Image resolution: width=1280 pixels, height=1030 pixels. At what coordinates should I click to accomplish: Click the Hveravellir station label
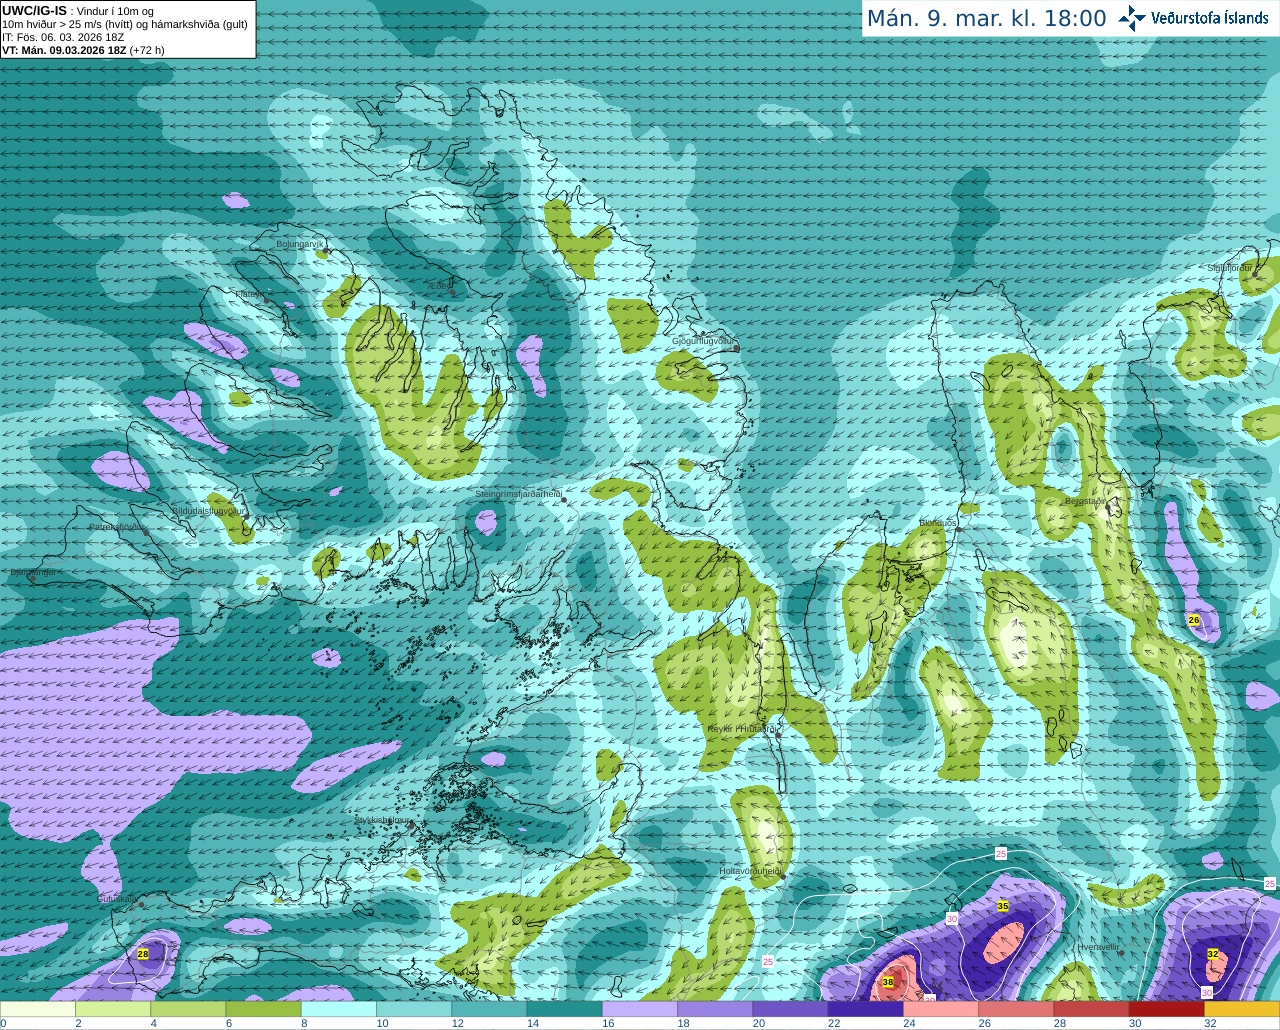pos(1097,946)
